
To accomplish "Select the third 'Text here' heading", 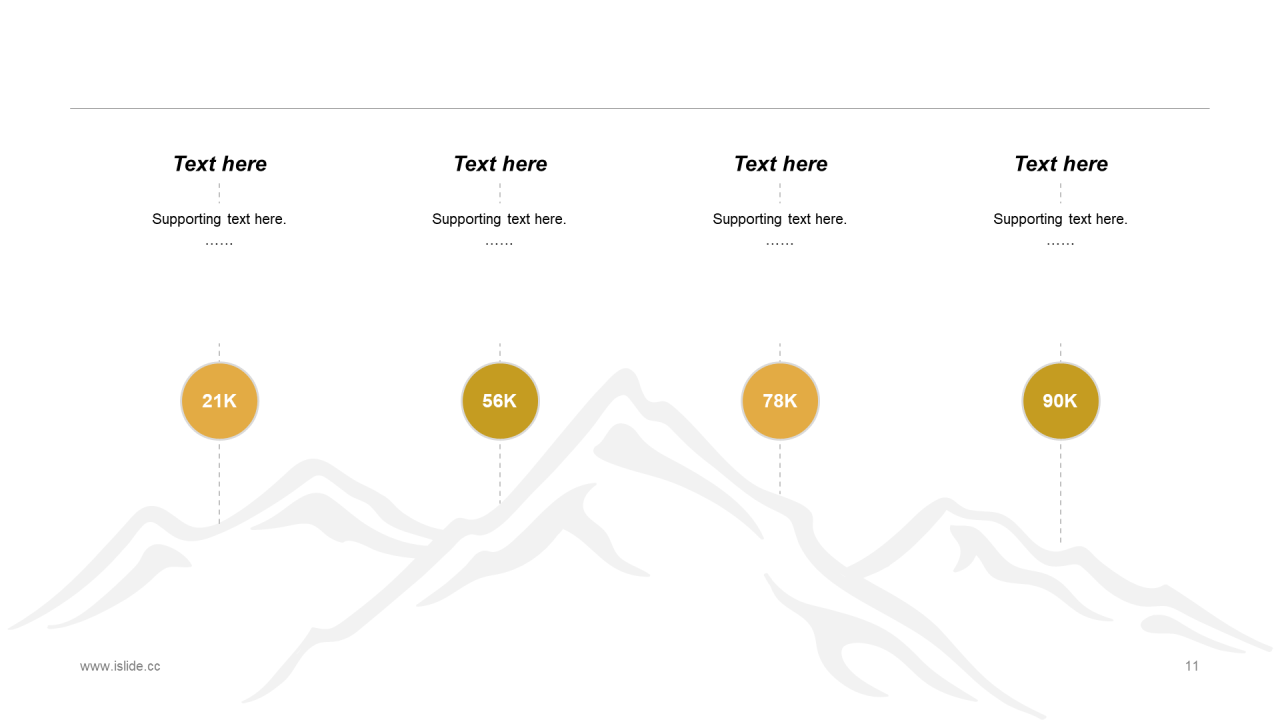I will [780, 164].
